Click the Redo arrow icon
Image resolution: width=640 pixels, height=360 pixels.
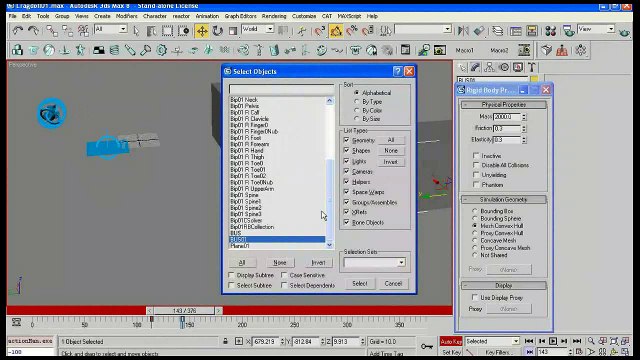point(33,31)
